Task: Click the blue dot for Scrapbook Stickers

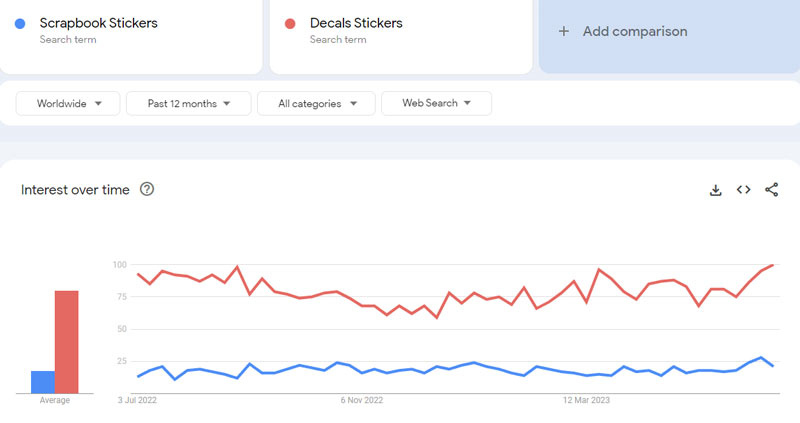Action: [21, 23]
